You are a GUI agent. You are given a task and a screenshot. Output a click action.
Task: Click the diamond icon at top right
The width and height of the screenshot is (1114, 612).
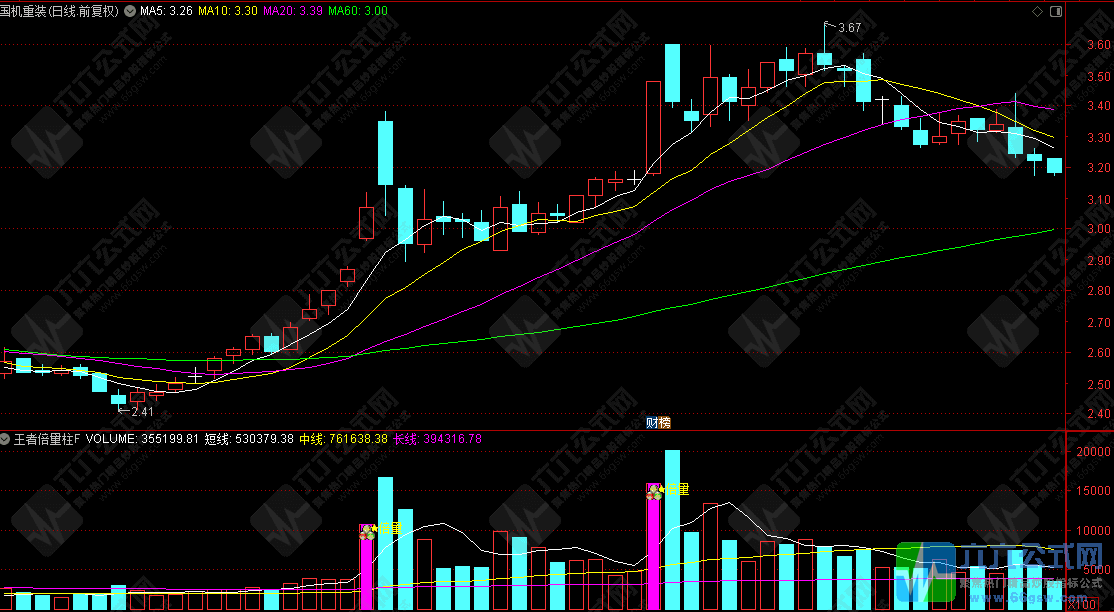tap(1036, 11)
